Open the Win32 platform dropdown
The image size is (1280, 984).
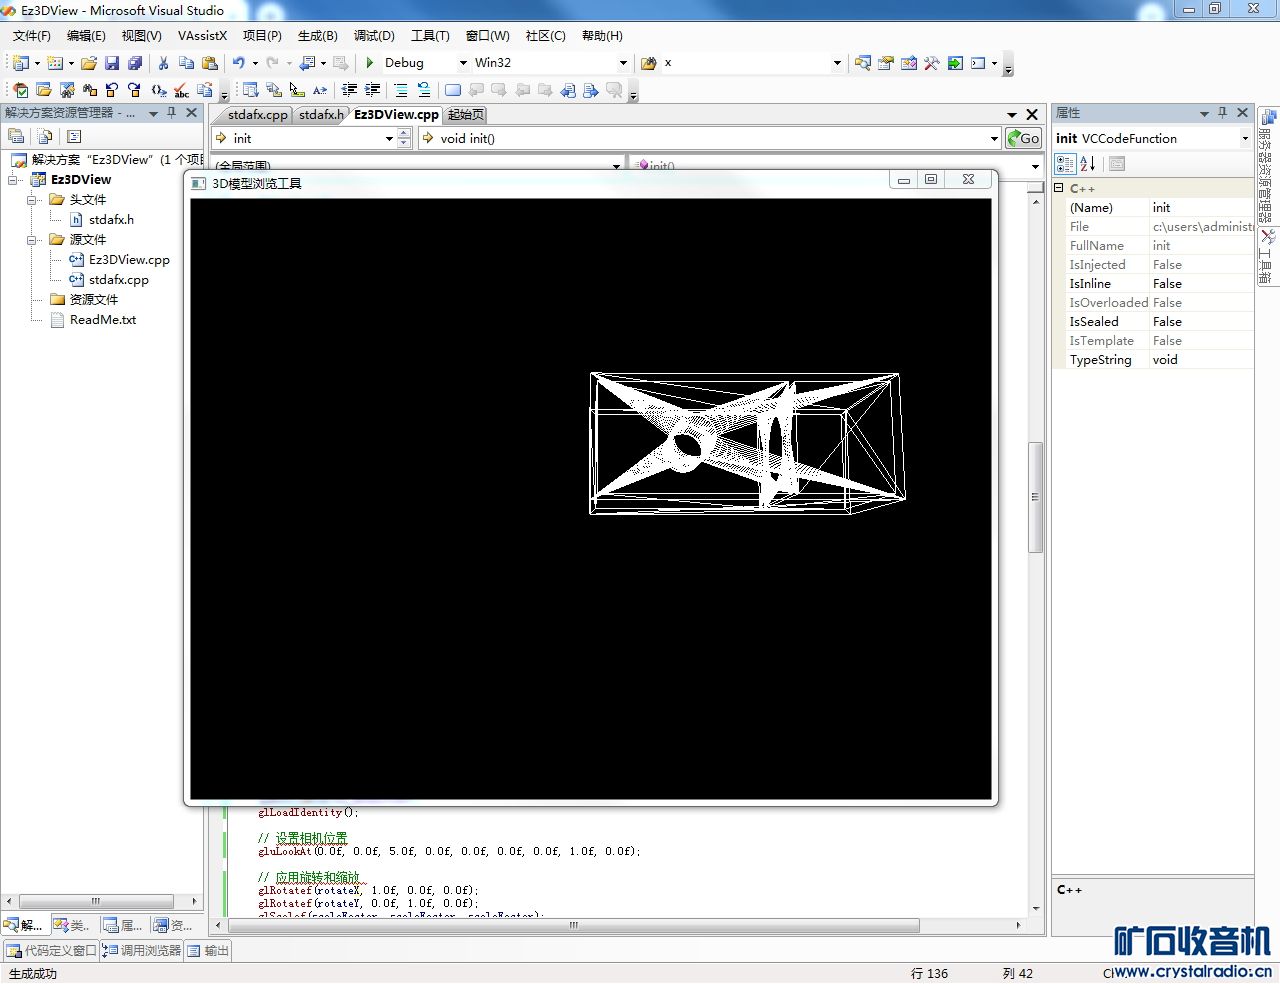coord(623,63)
